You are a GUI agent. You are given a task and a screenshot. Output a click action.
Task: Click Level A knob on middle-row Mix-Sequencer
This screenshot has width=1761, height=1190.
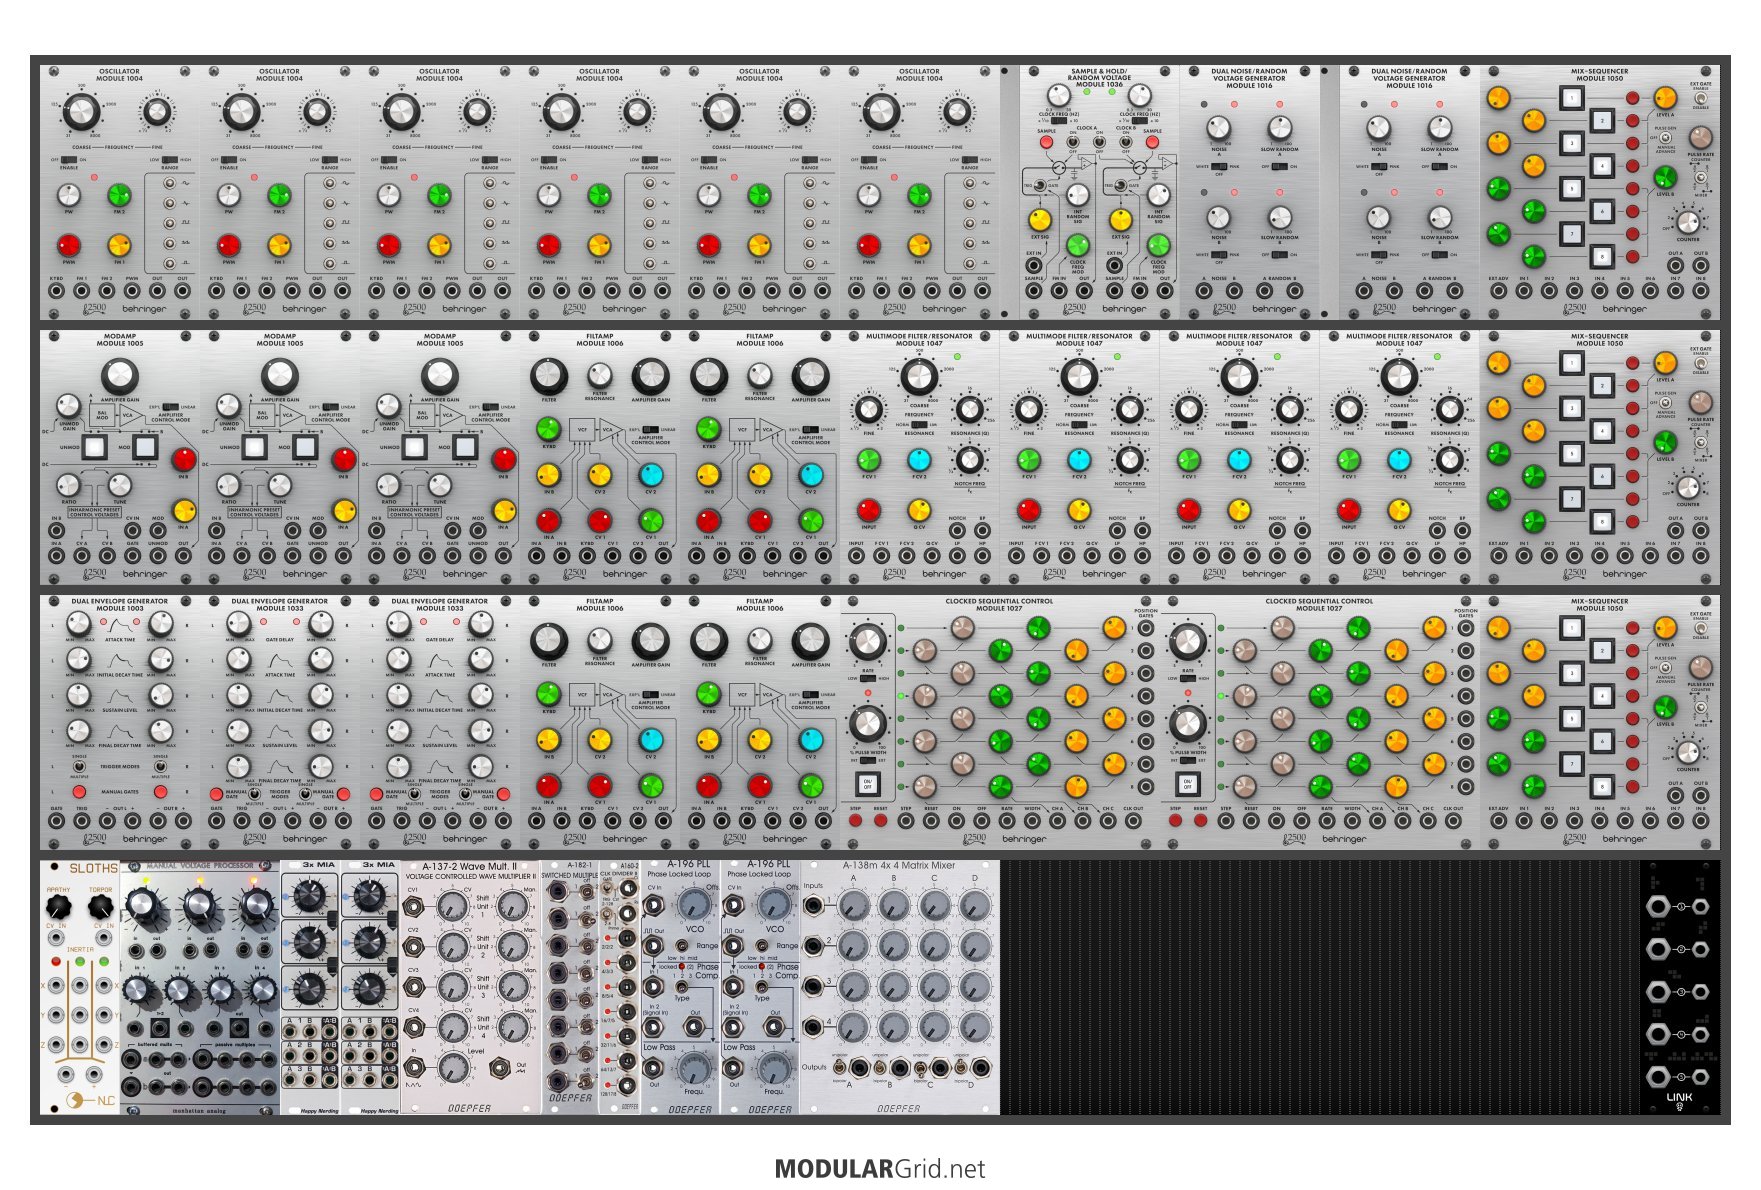point(1665,363)
